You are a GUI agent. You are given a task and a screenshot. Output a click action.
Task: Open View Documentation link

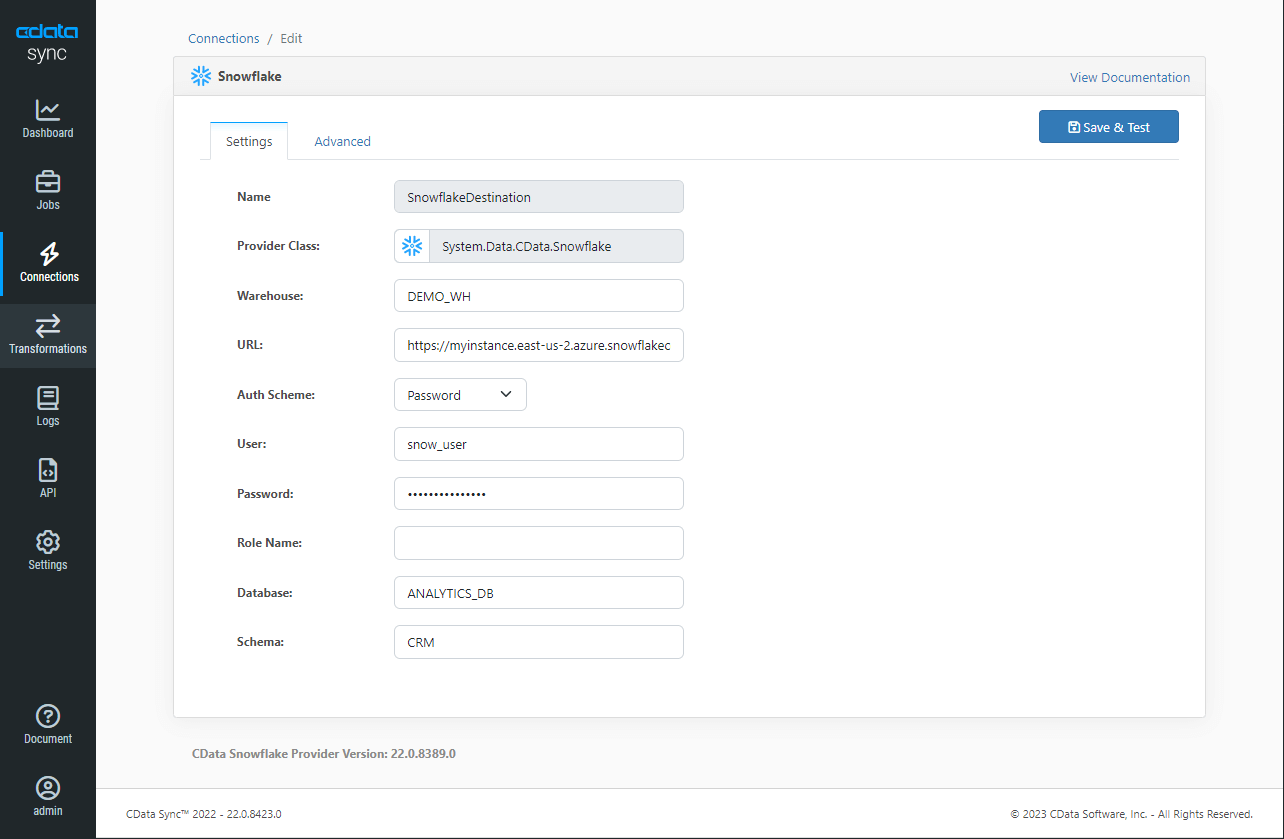click(x=1129, y=77)
